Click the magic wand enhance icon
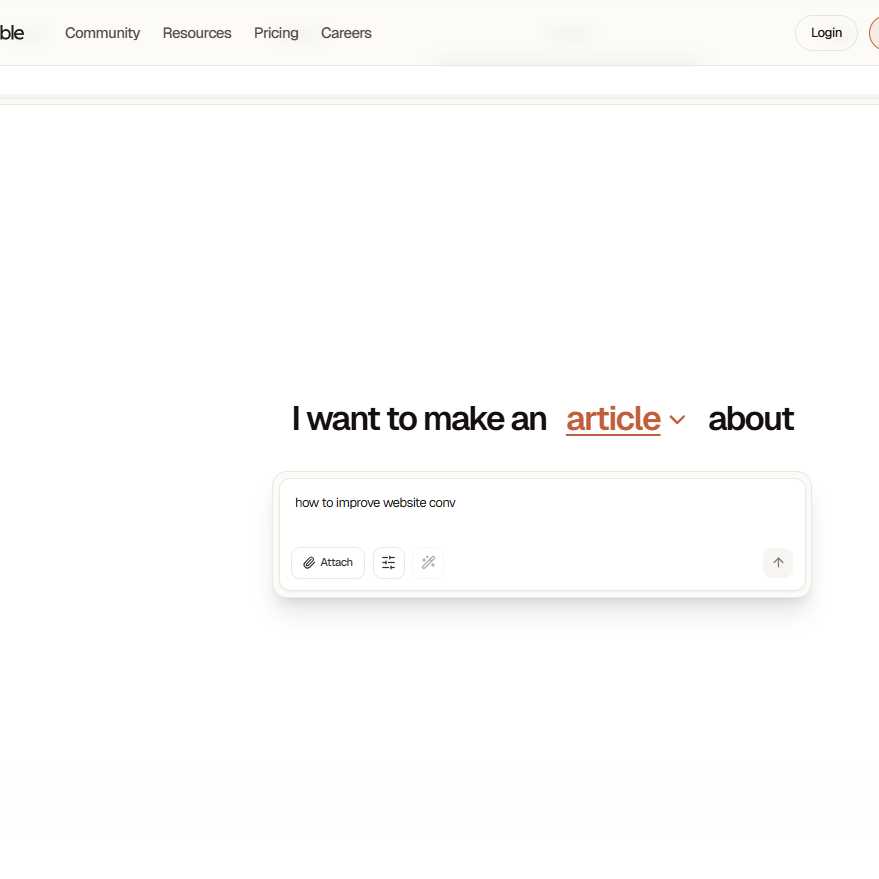This screenshot has height=879, width=879. [428, 563]
